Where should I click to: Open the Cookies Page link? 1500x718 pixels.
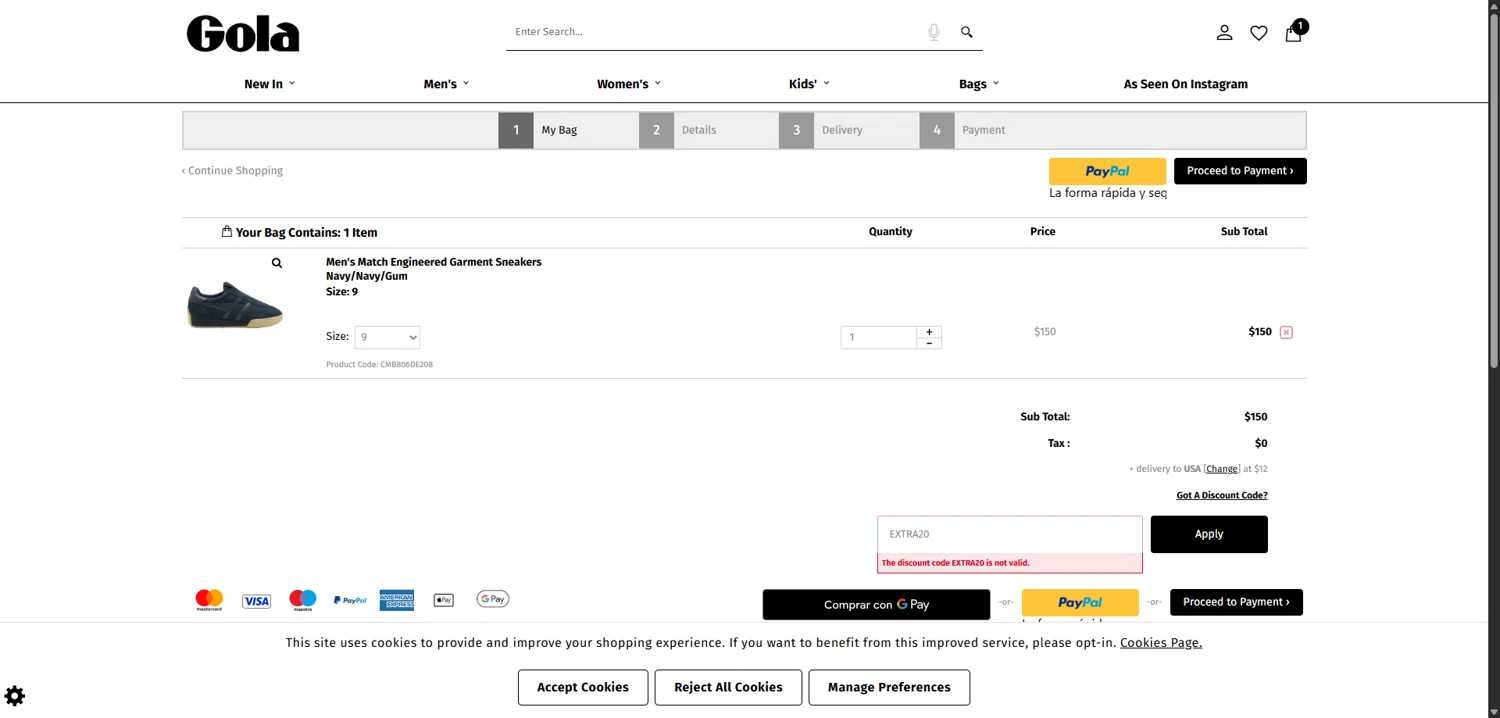1161,643
